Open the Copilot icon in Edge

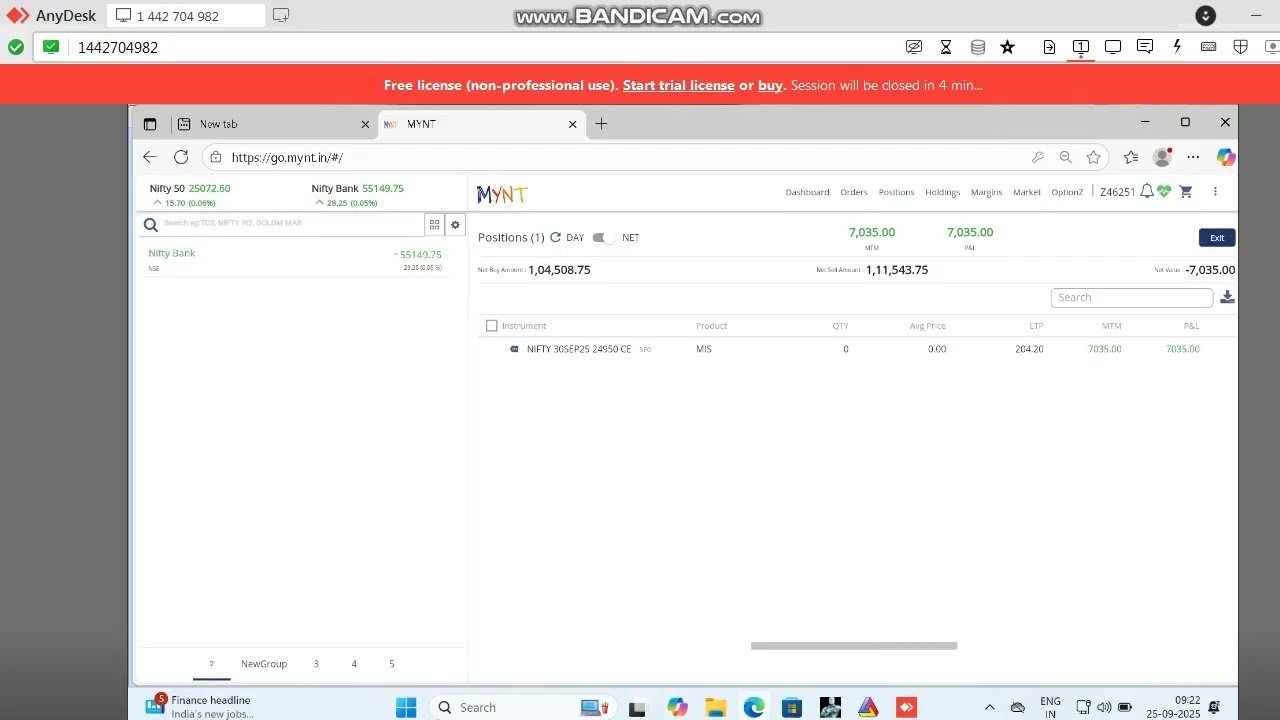click(x=1226, y=157)
